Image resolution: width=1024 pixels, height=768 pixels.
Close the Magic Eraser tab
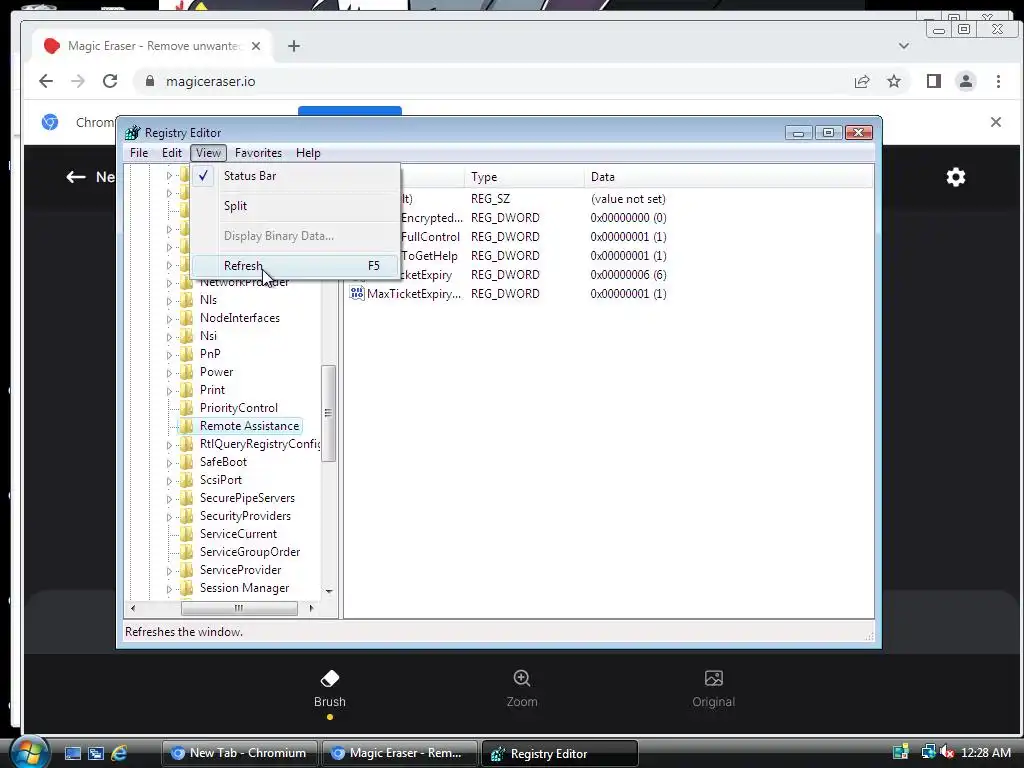pyautogui.click(x=256, y=46)
